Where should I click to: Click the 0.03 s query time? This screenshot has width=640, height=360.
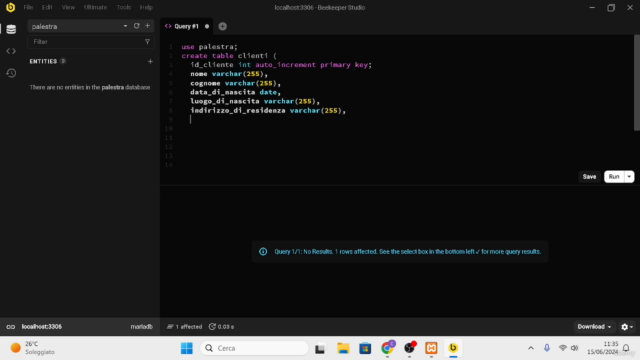click(x=226, y=327)
